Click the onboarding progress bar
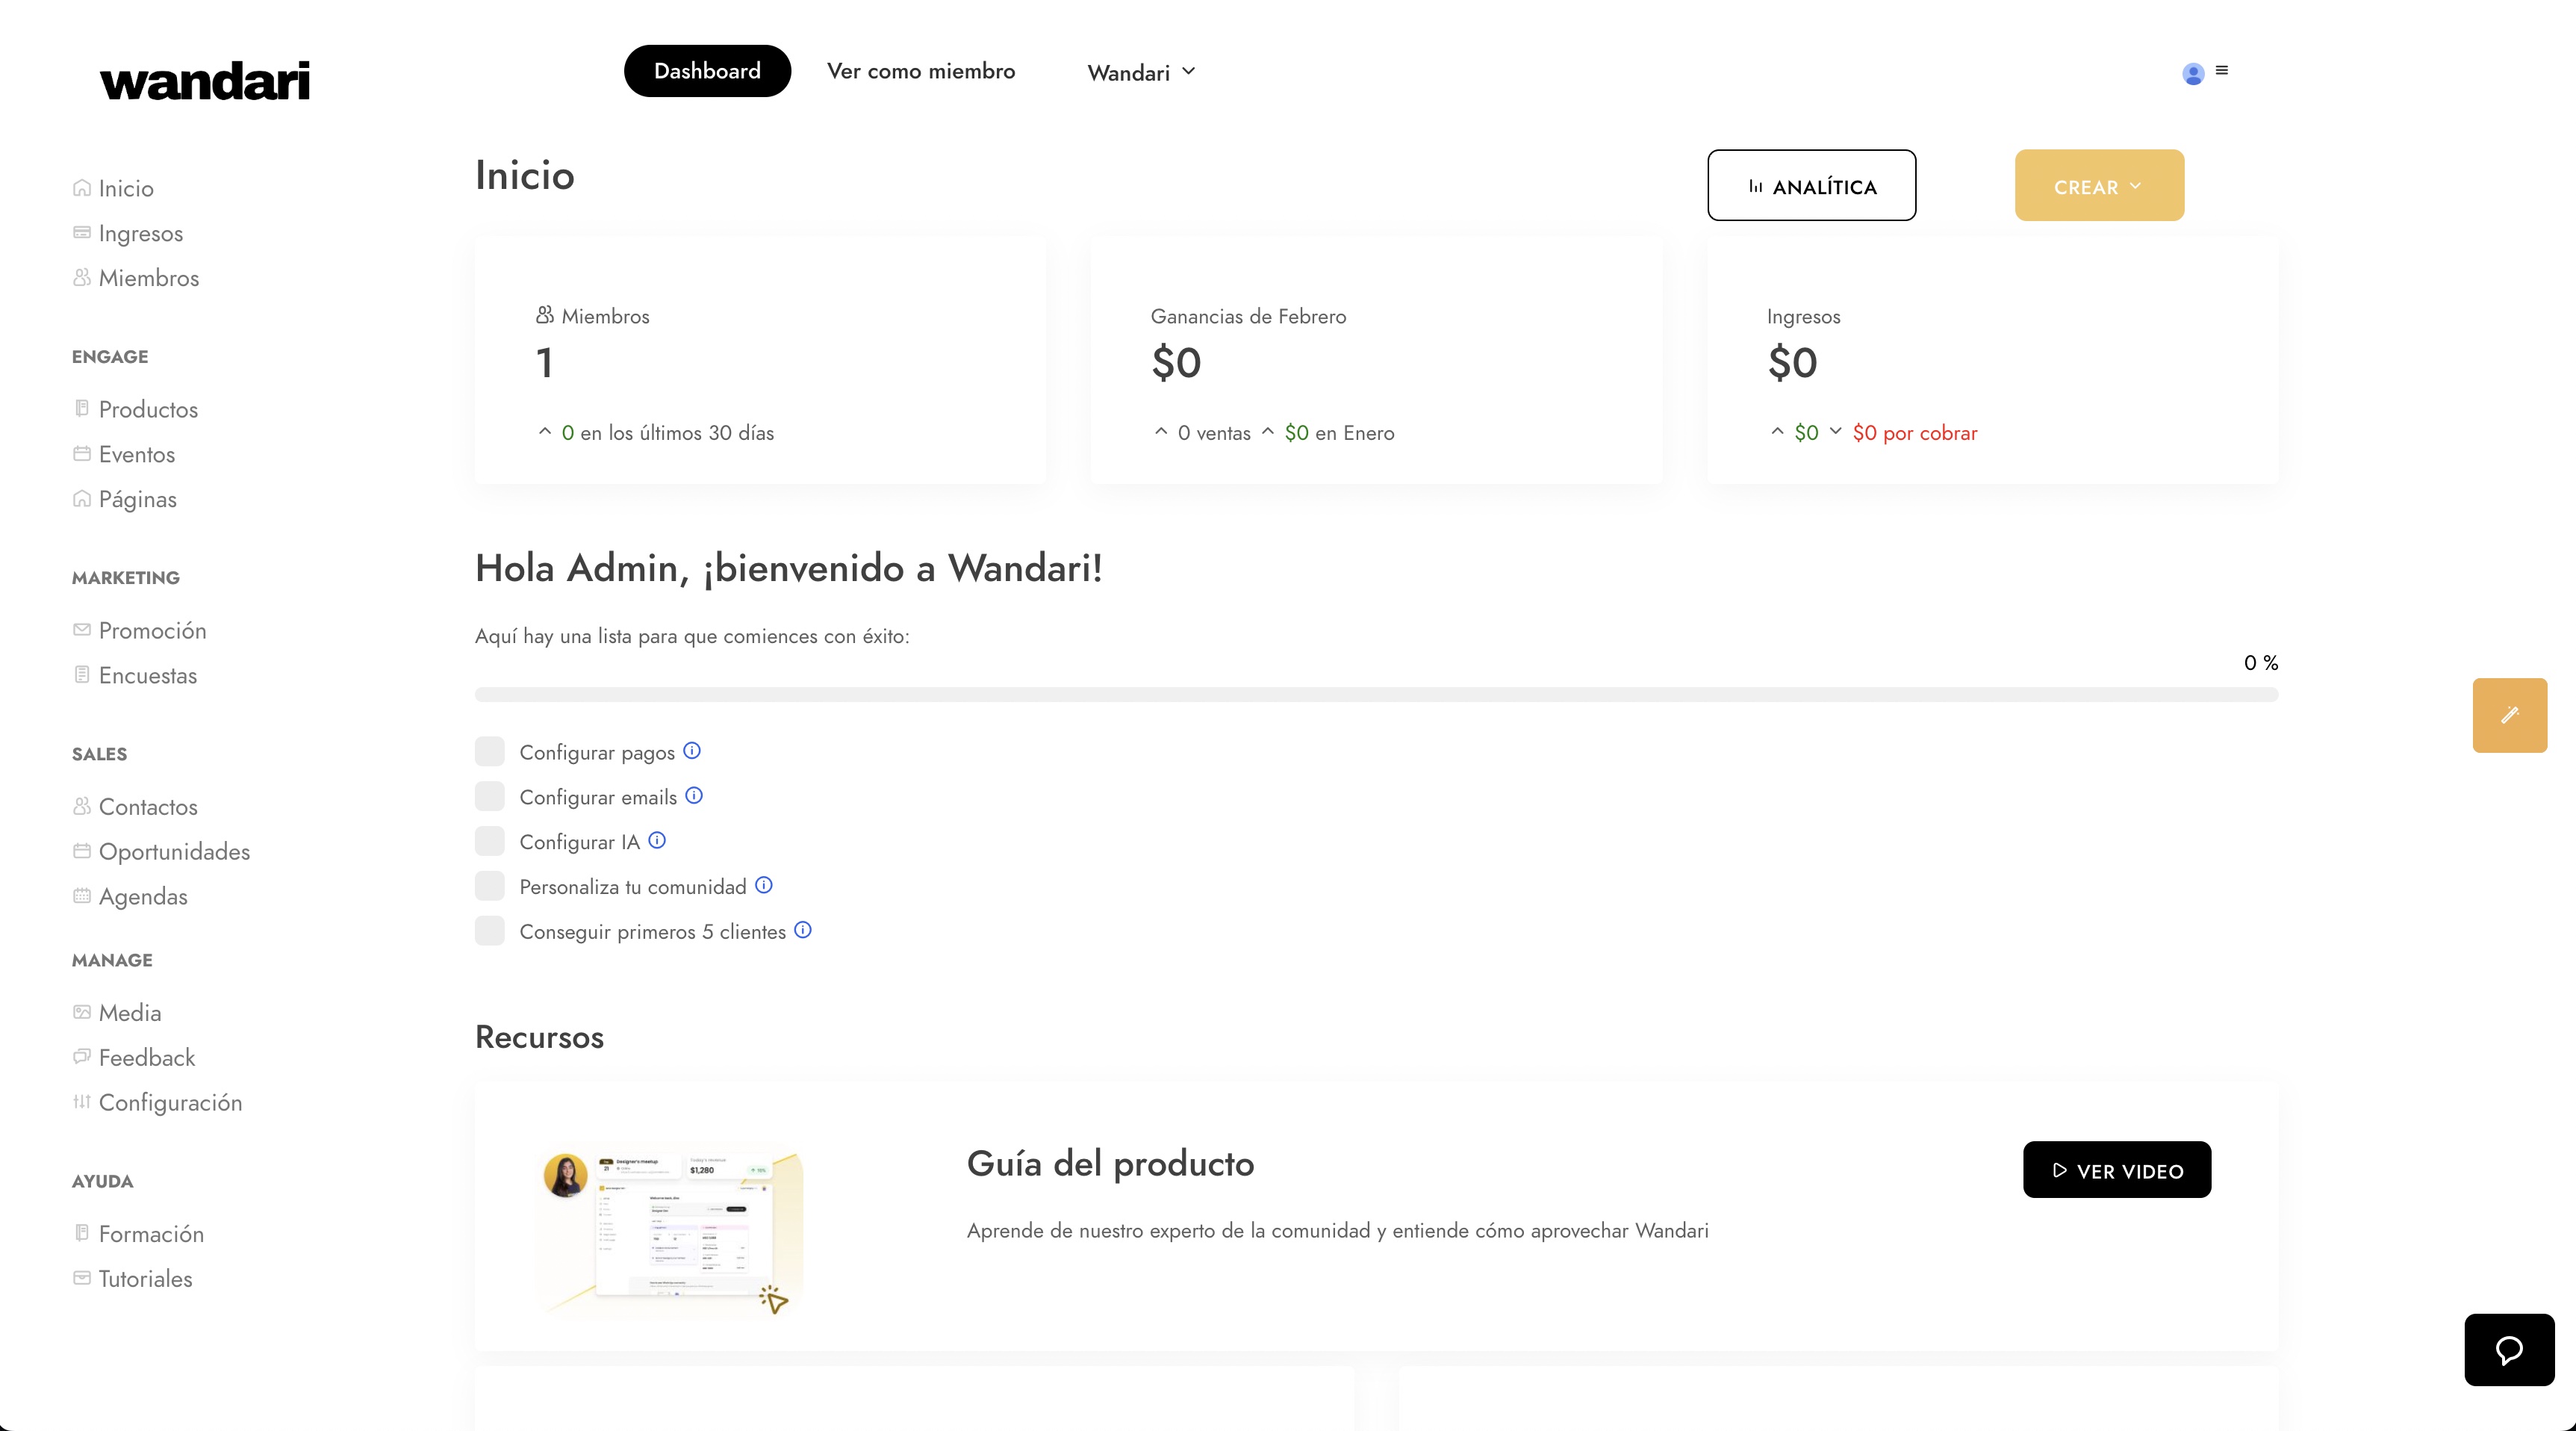Image resolution: width=2576 pixels, height=1431 pixels. tap(1376, 695)
